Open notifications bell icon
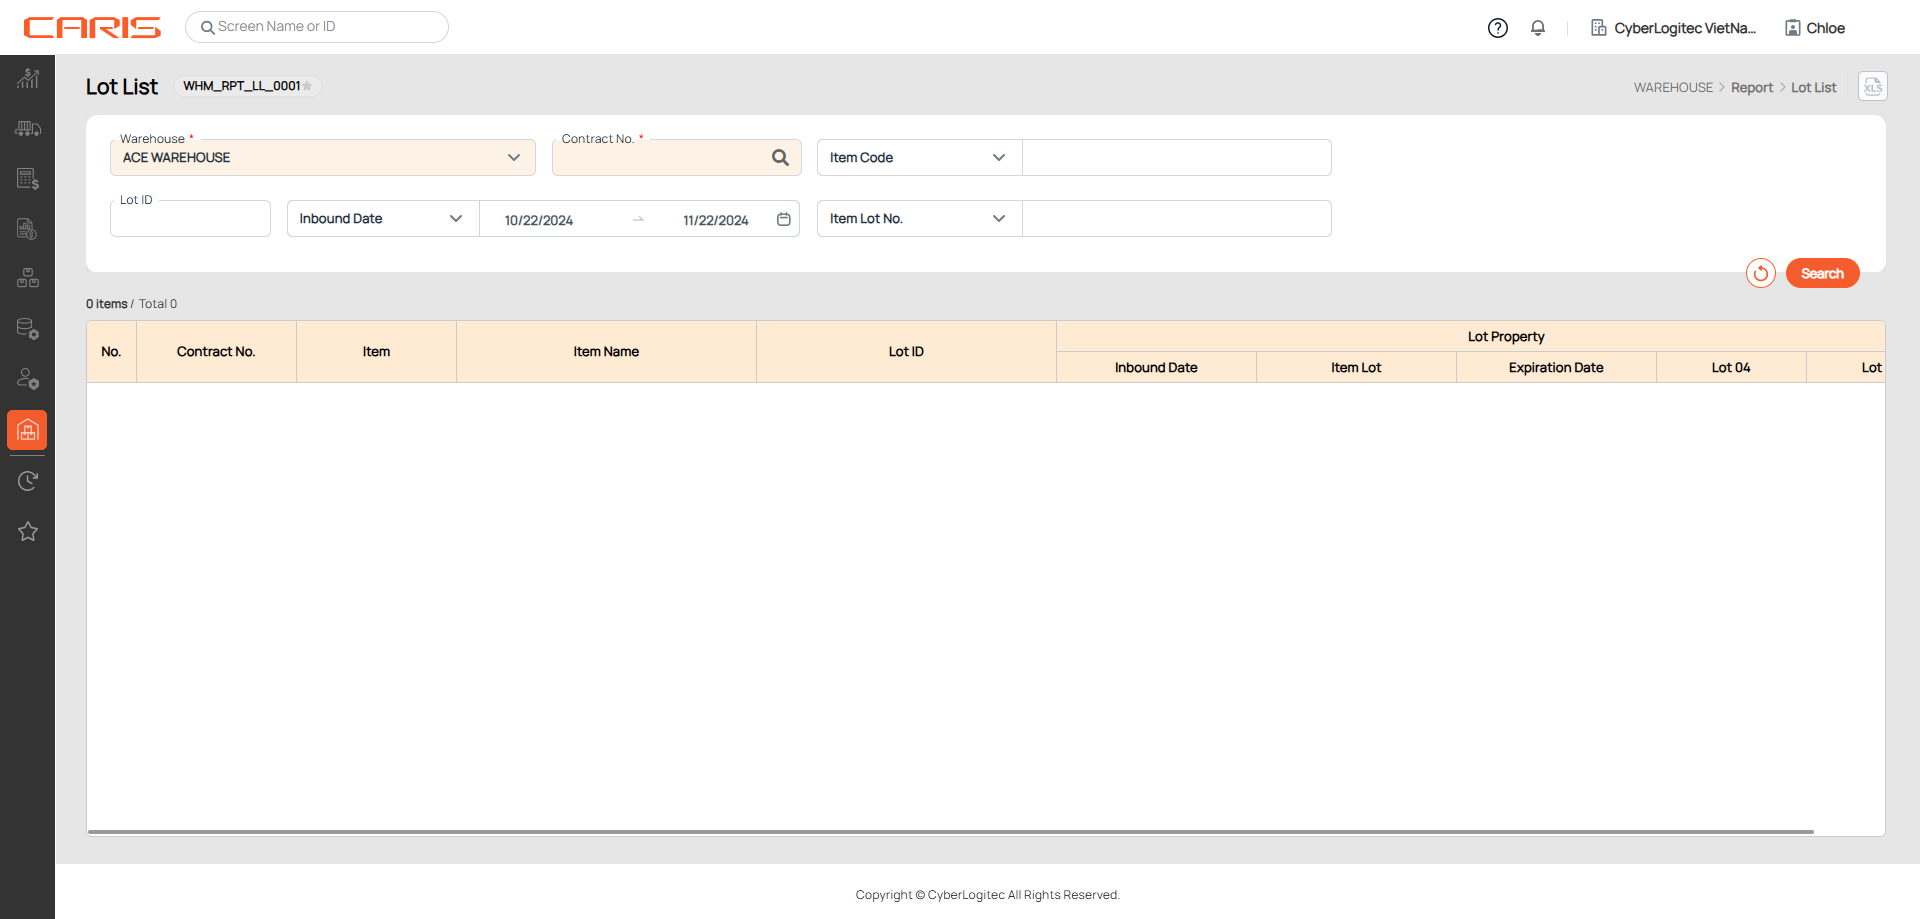This screenshot has height=919, width=1920. click(1538, 28)
